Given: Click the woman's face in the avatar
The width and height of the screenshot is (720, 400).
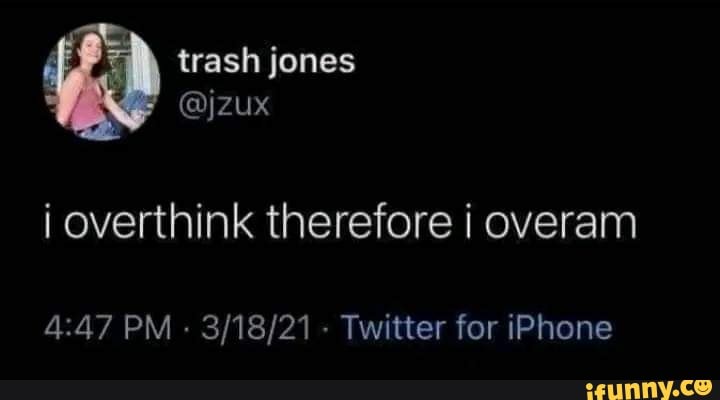Looking at the screenshot, I should [92, 48].
